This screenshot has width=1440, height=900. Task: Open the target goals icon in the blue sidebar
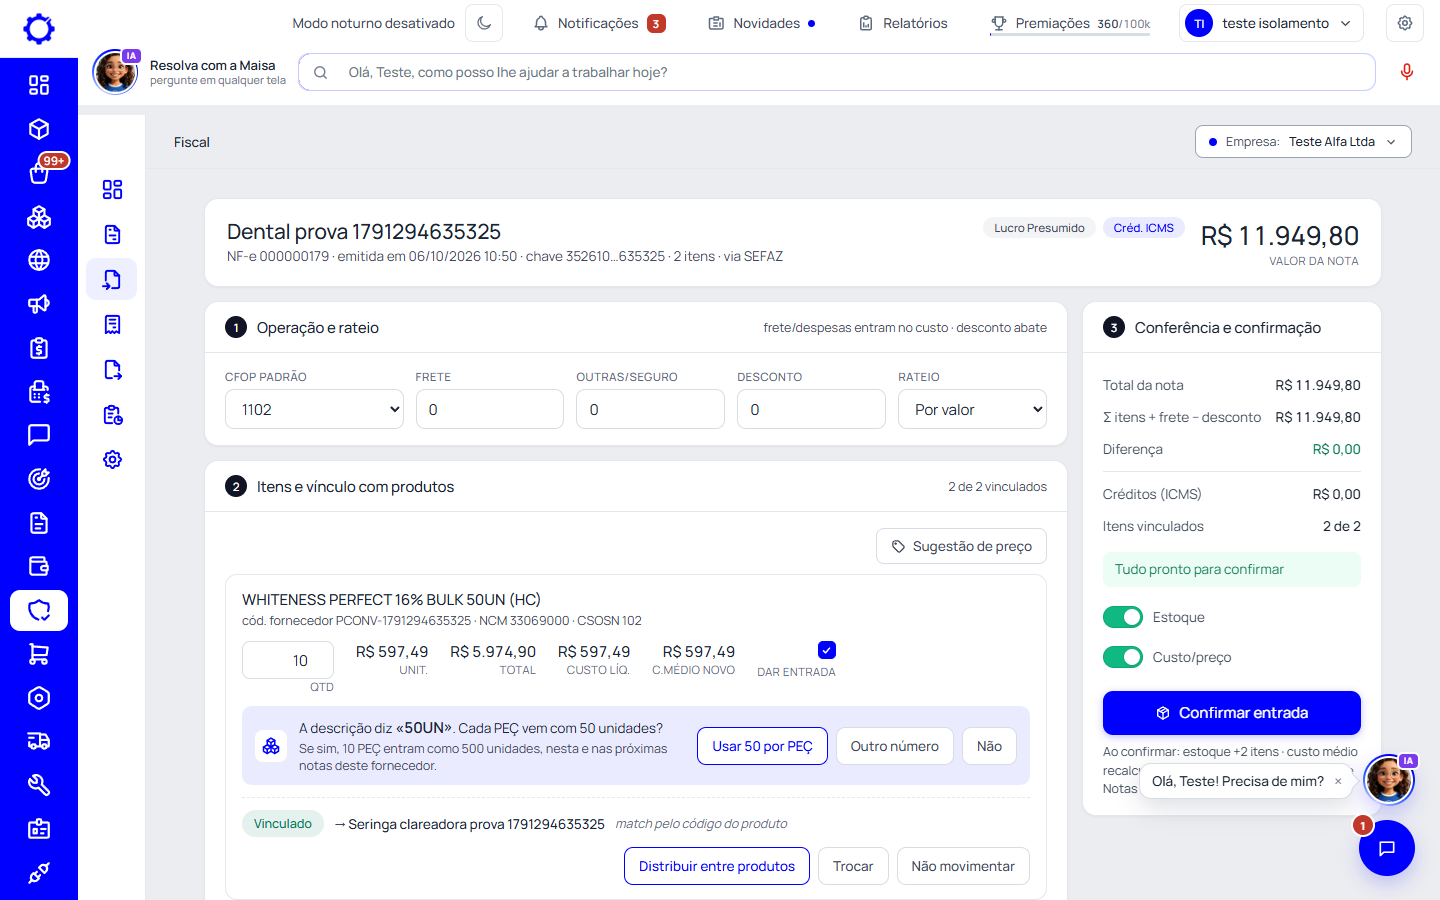(x=39, y=479)
